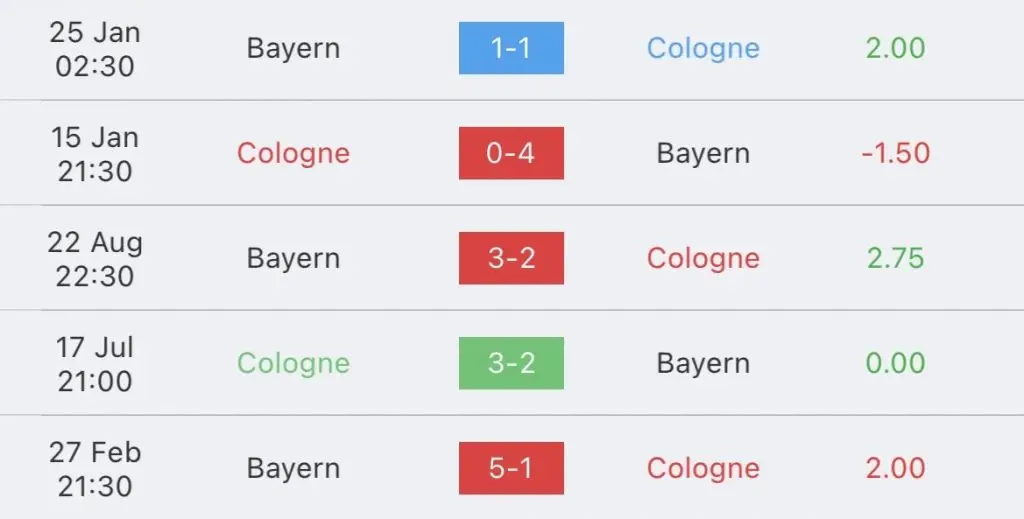This screenshot has width=1024, height=519.
Task: Click blue Cologne in 25 Jan match
Action: click(x=703, y=48)
